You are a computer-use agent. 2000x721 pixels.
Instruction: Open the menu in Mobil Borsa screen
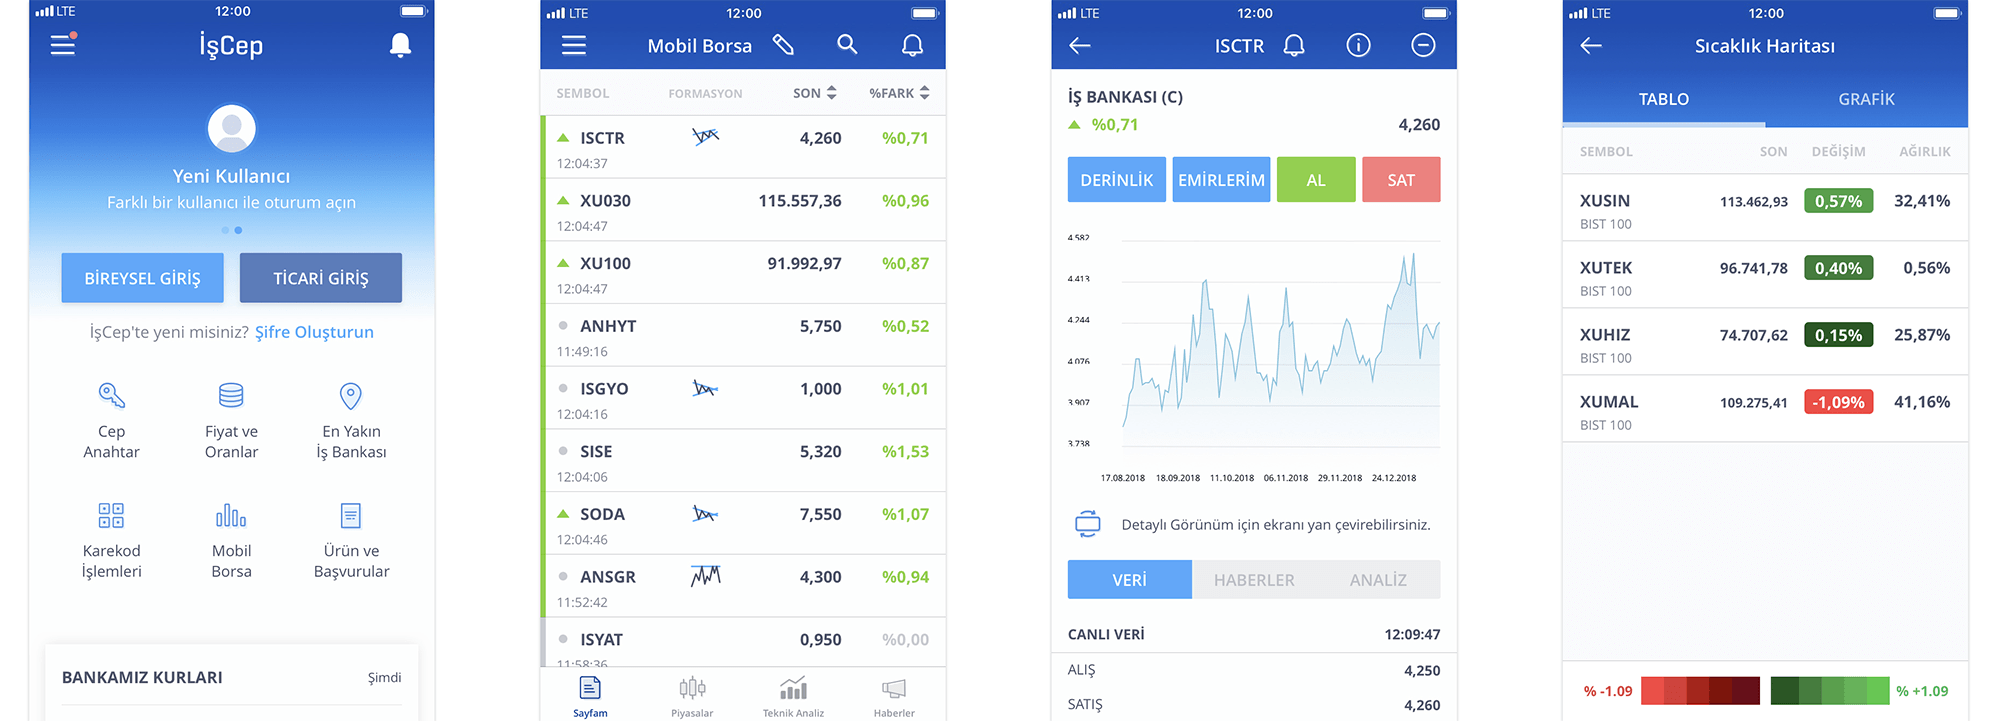point(574,45)
